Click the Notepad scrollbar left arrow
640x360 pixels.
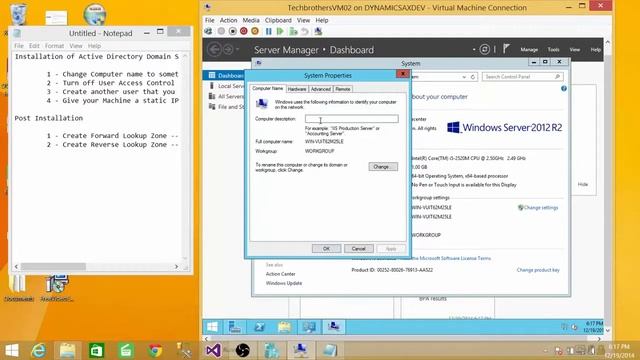click(16, 267)
